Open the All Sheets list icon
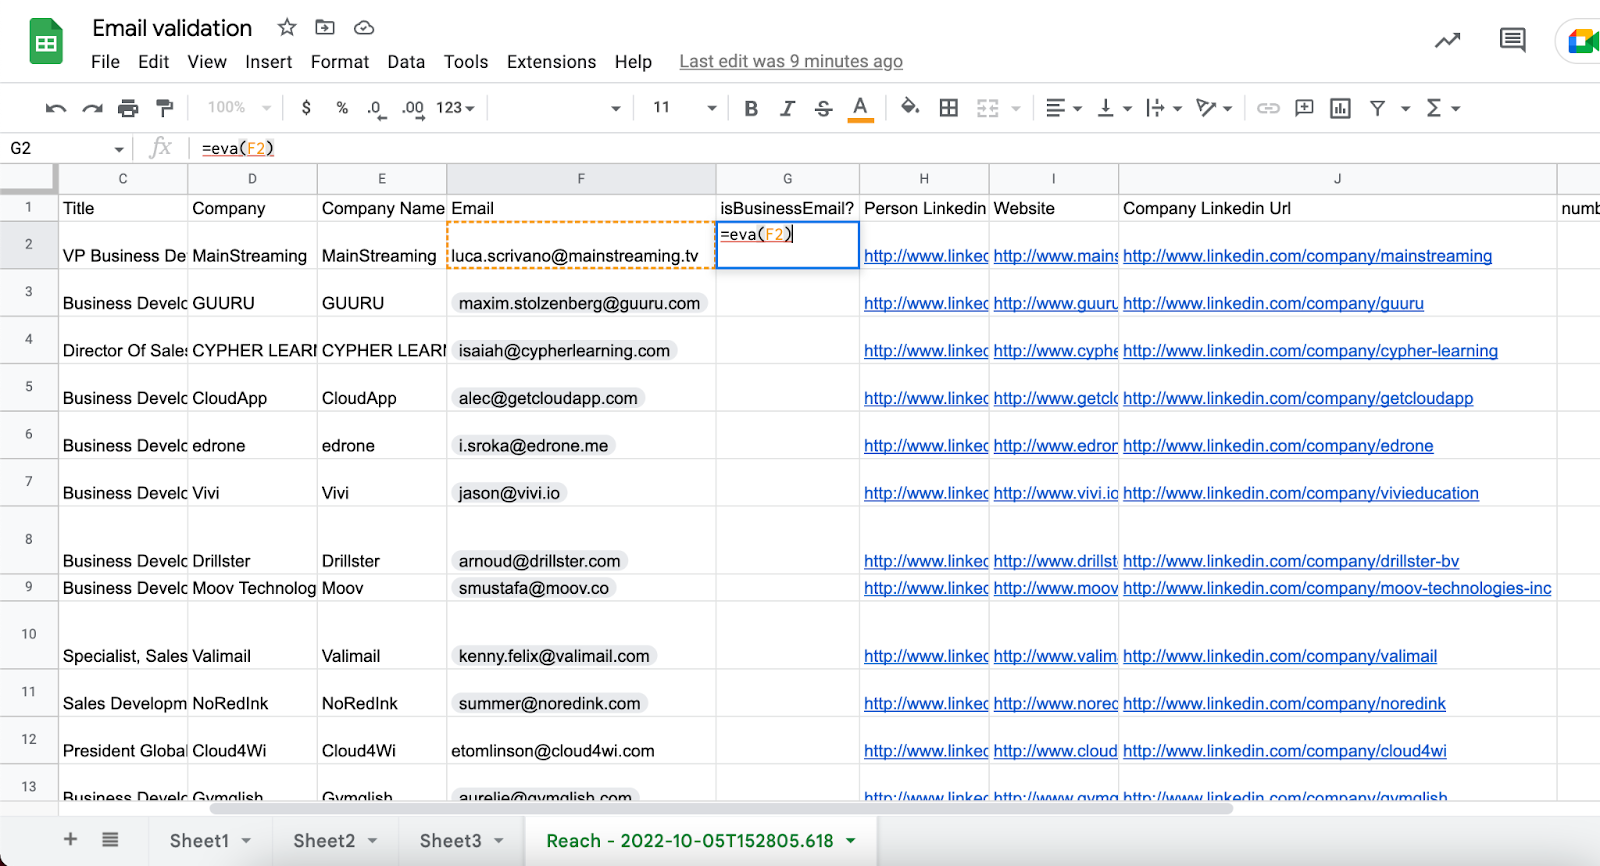The width and height of the screenshot is (1600, 866). tap(110, 840)
